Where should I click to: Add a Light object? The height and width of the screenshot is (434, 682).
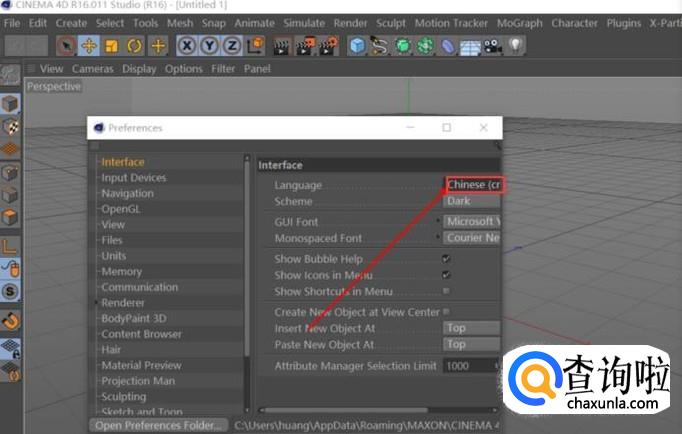(516, 45)
